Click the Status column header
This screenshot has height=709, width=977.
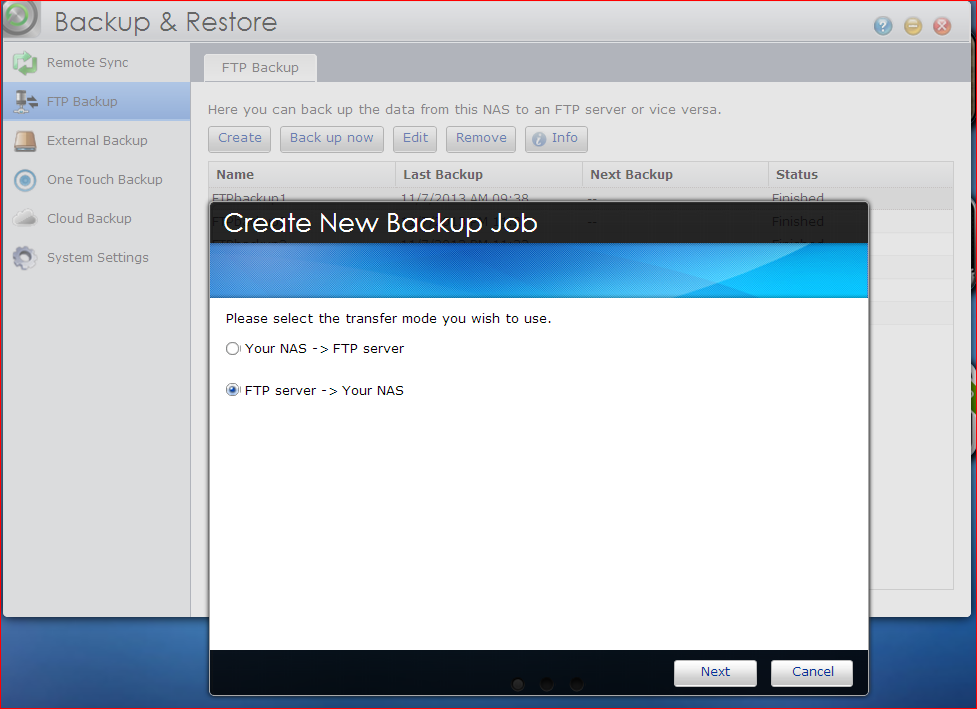[x=796, y=174]
